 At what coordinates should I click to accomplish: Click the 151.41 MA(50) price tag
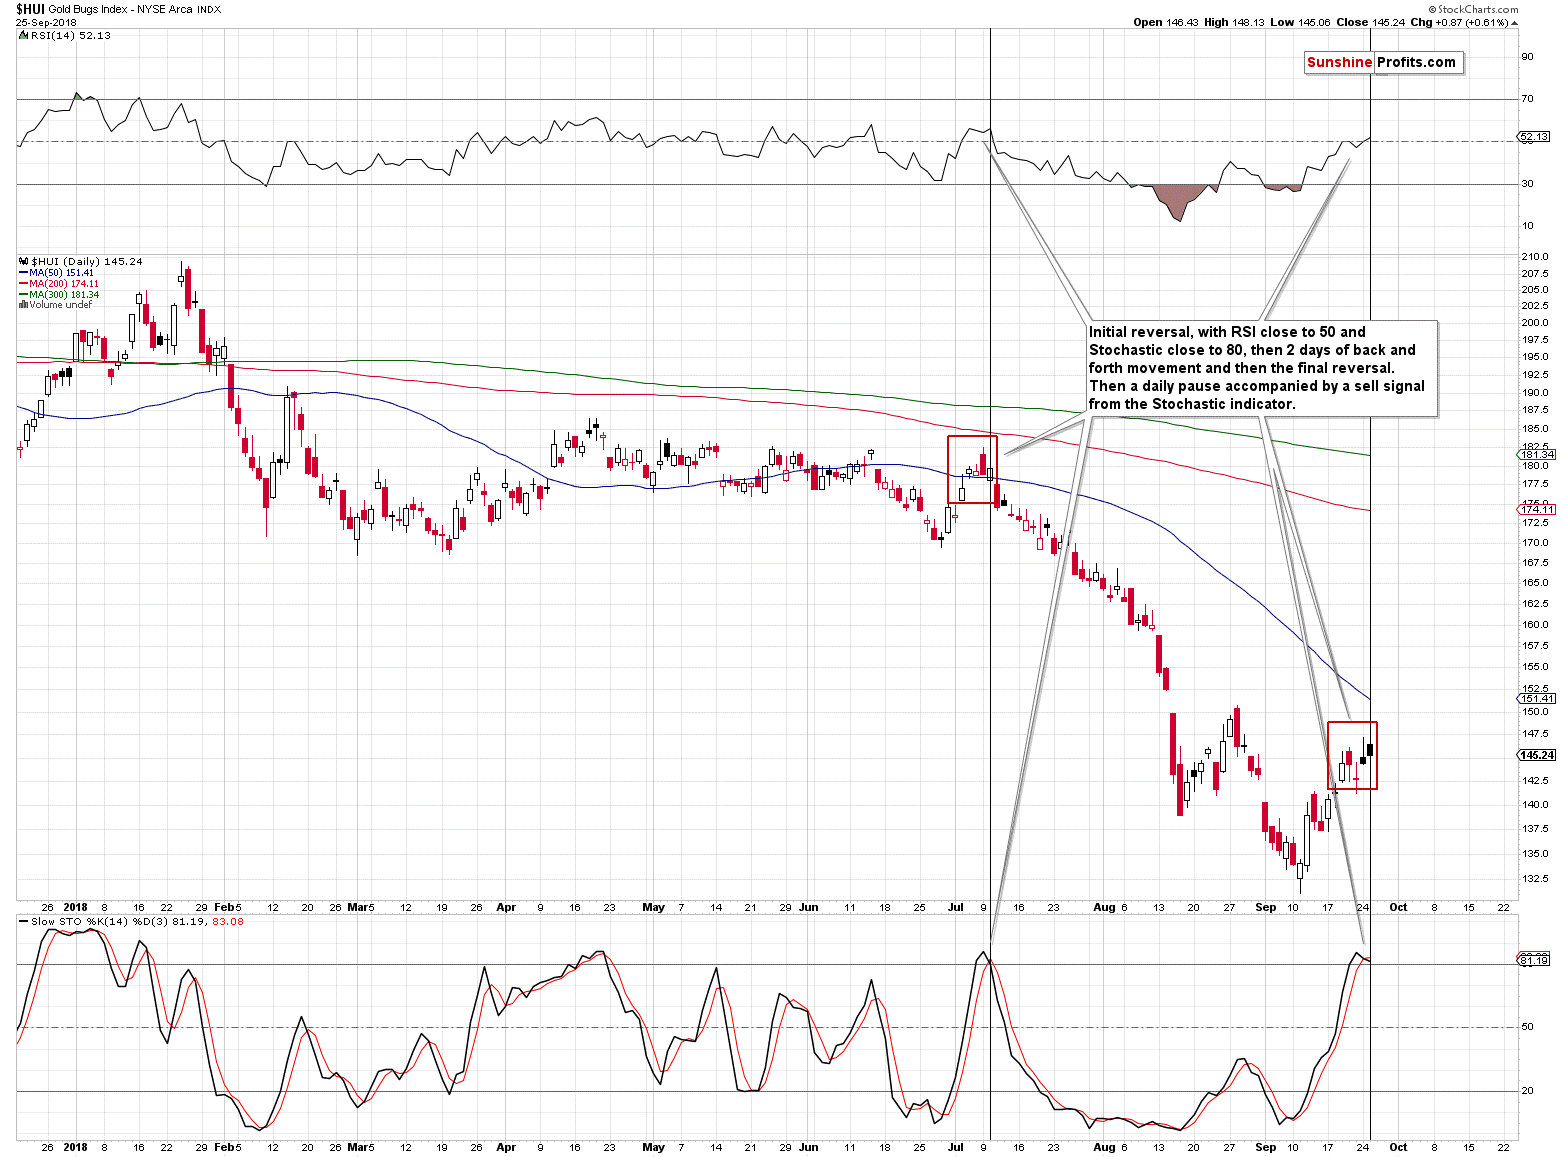pyautogui.click(x=1537, y=699)
